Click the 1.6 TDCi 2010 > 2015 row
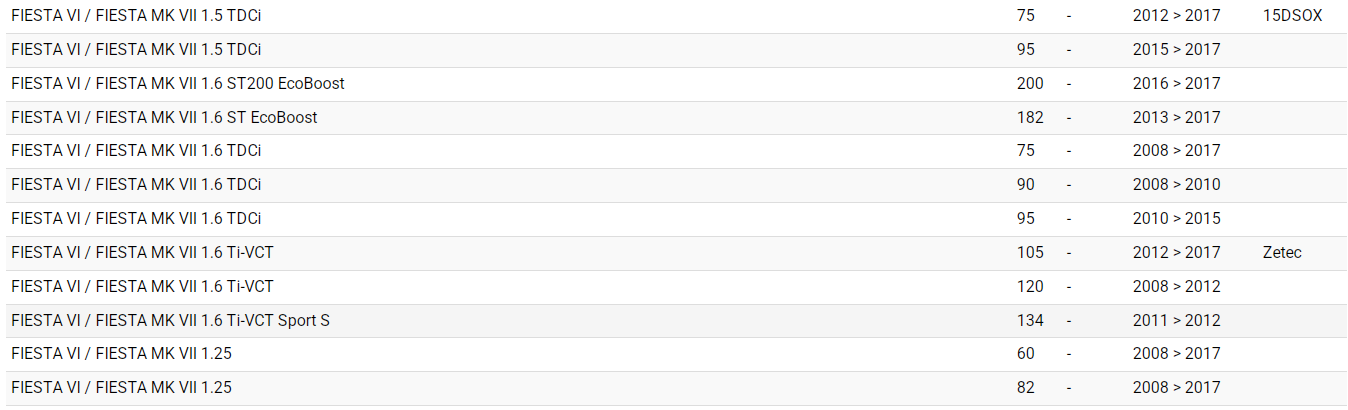Viewport: 1348px width, 410px height. pyautogui.click(x=136, y=219)
